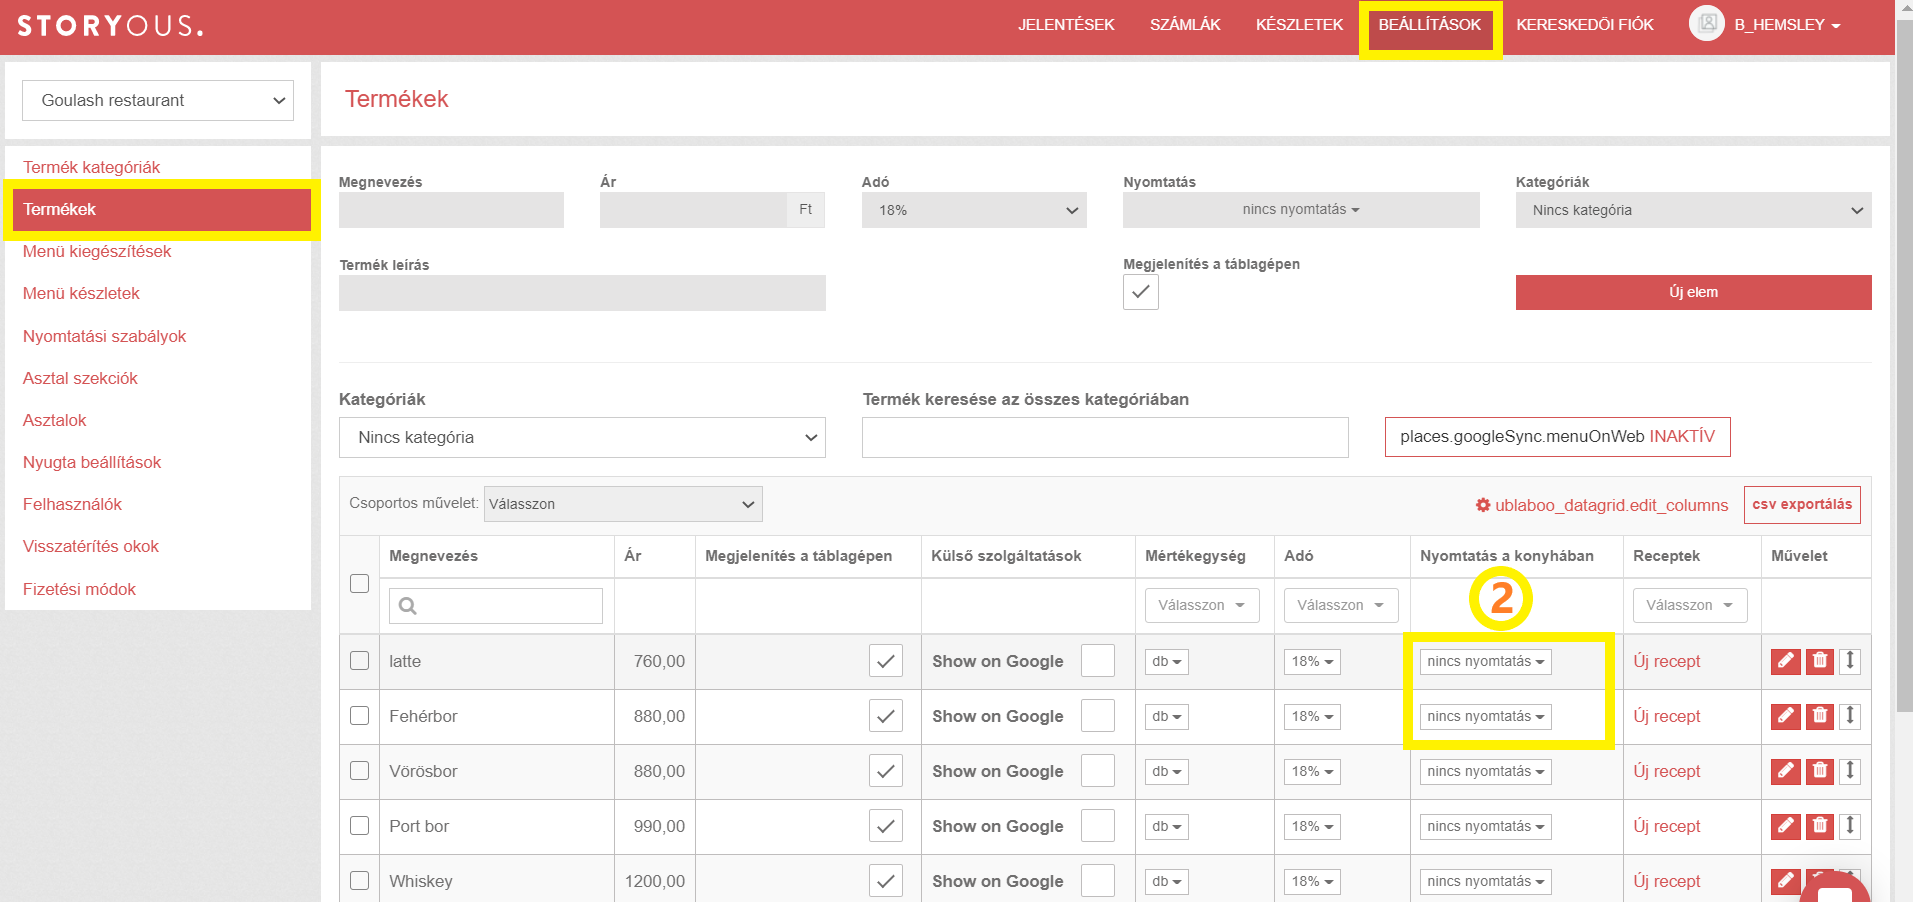Select the Port bor row checkbox
1913x902 pixels.
tap(360, 826)
